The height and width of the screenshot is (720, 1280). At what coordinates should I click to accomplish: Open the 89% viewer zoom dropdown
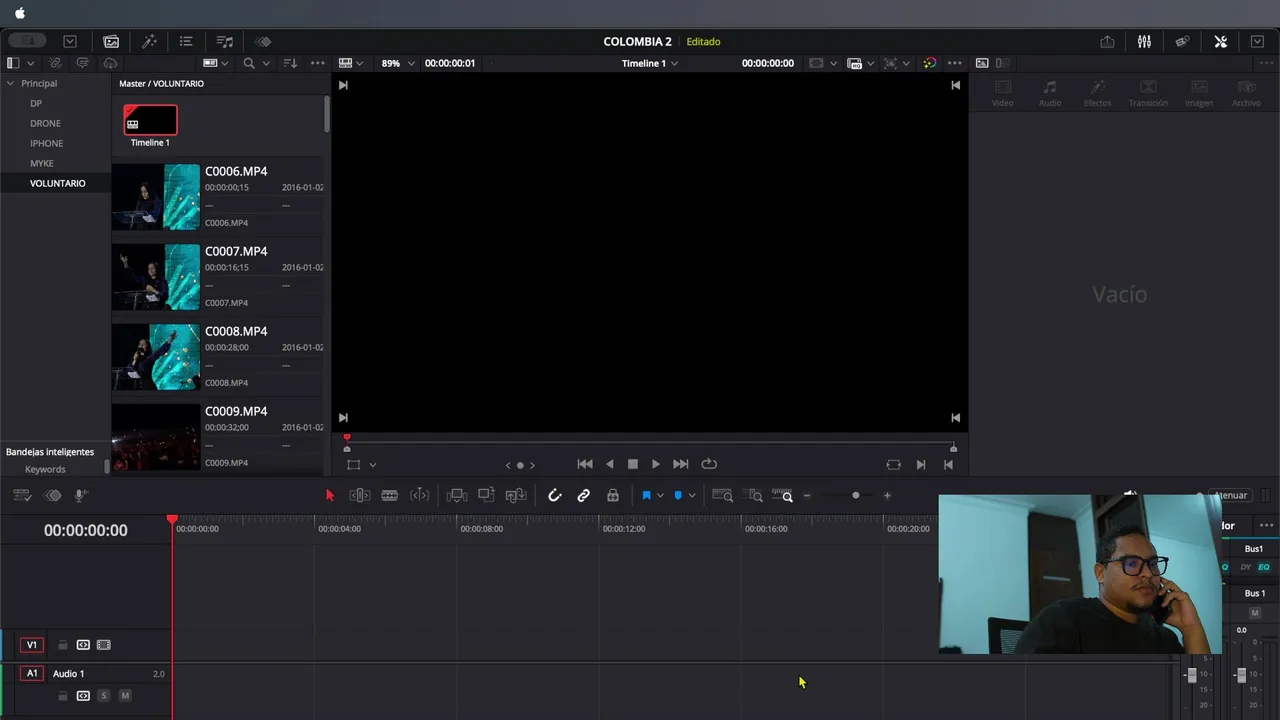pos(398,63)
